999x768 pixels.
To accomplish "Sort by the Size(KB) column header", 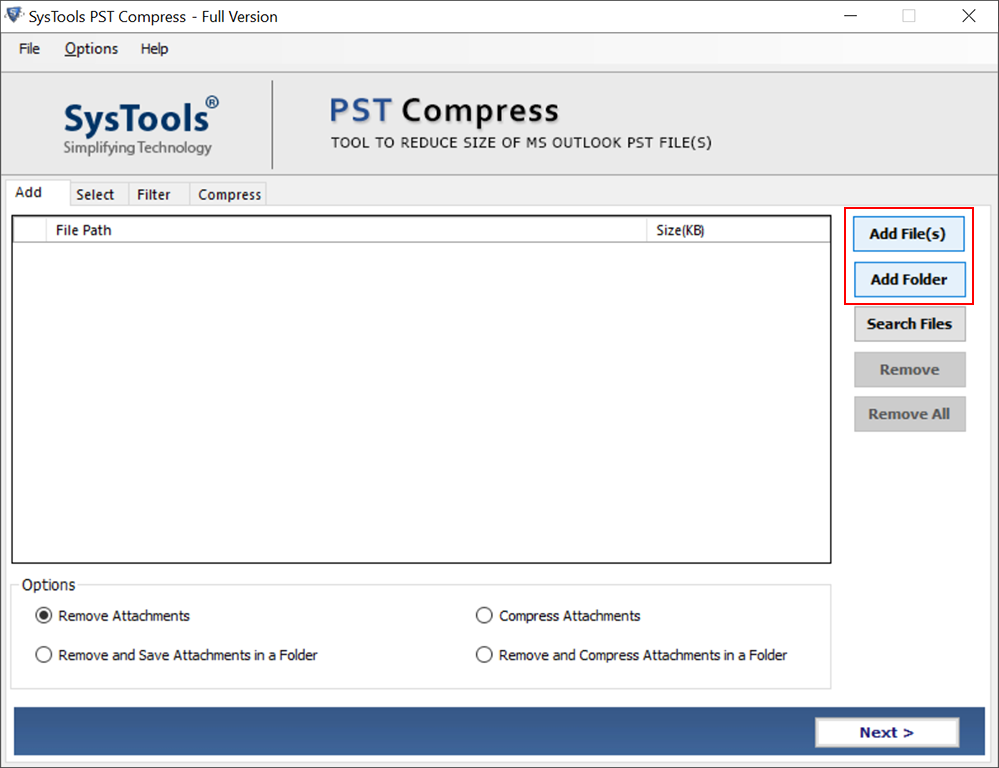I will pos(738,230).
